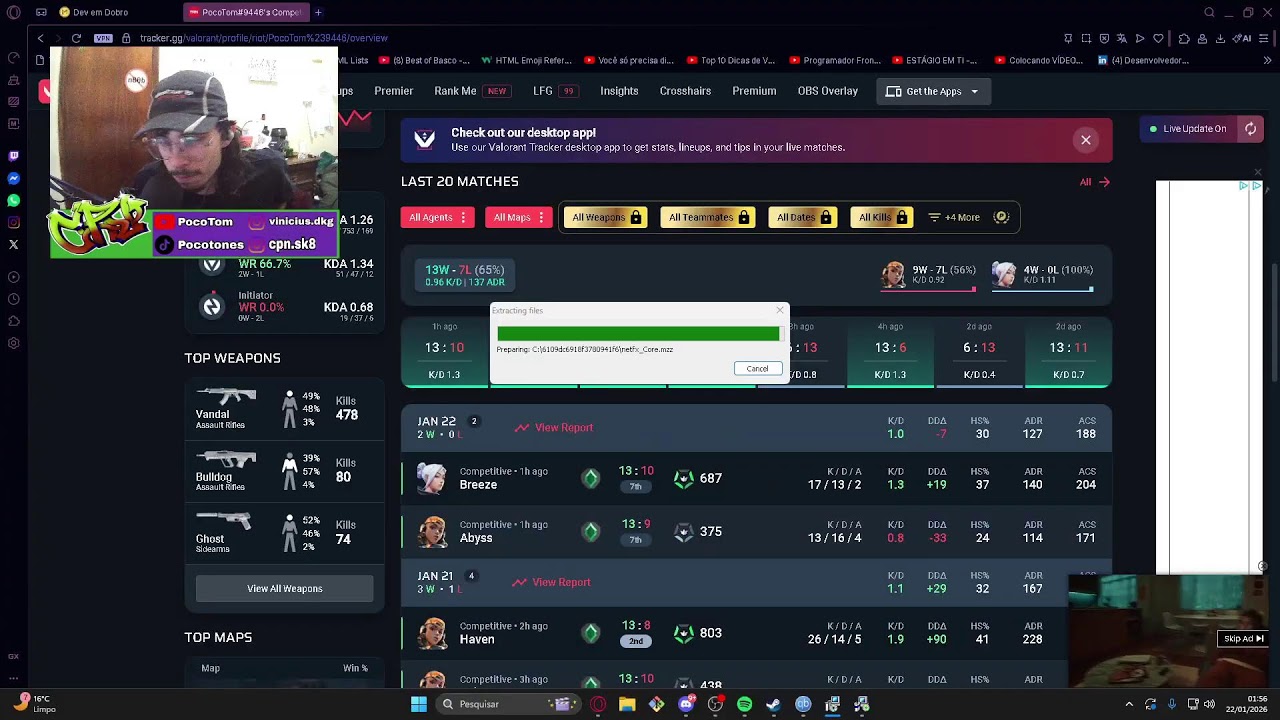Open the All Maps filter dropdown
This screenshot has height=720, width=1280.
click(x=519, y=217)
